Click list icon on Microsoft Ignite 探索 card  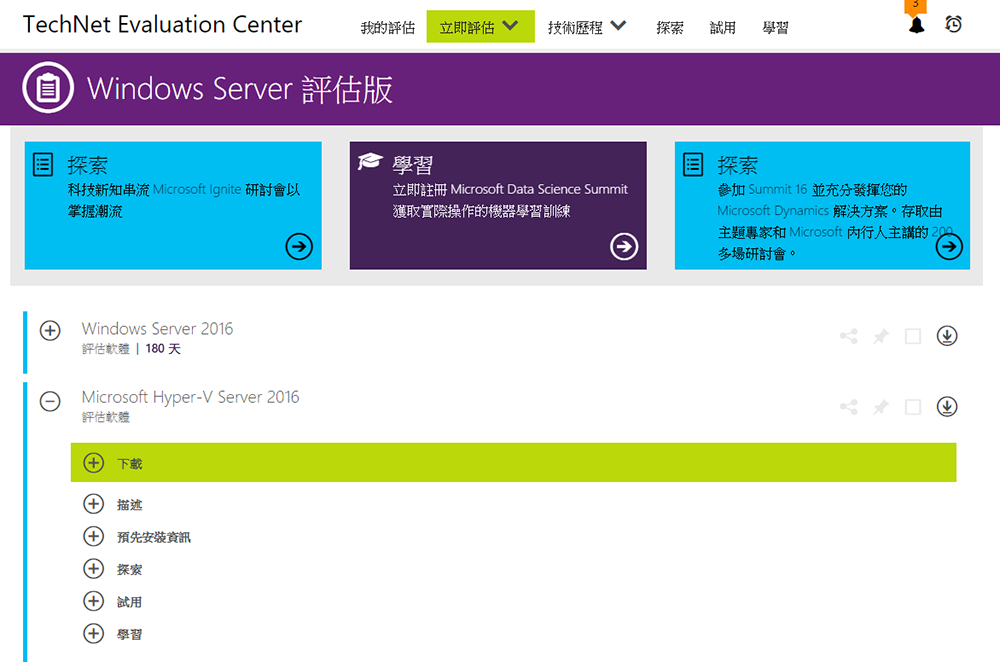(x=43, y=165)
